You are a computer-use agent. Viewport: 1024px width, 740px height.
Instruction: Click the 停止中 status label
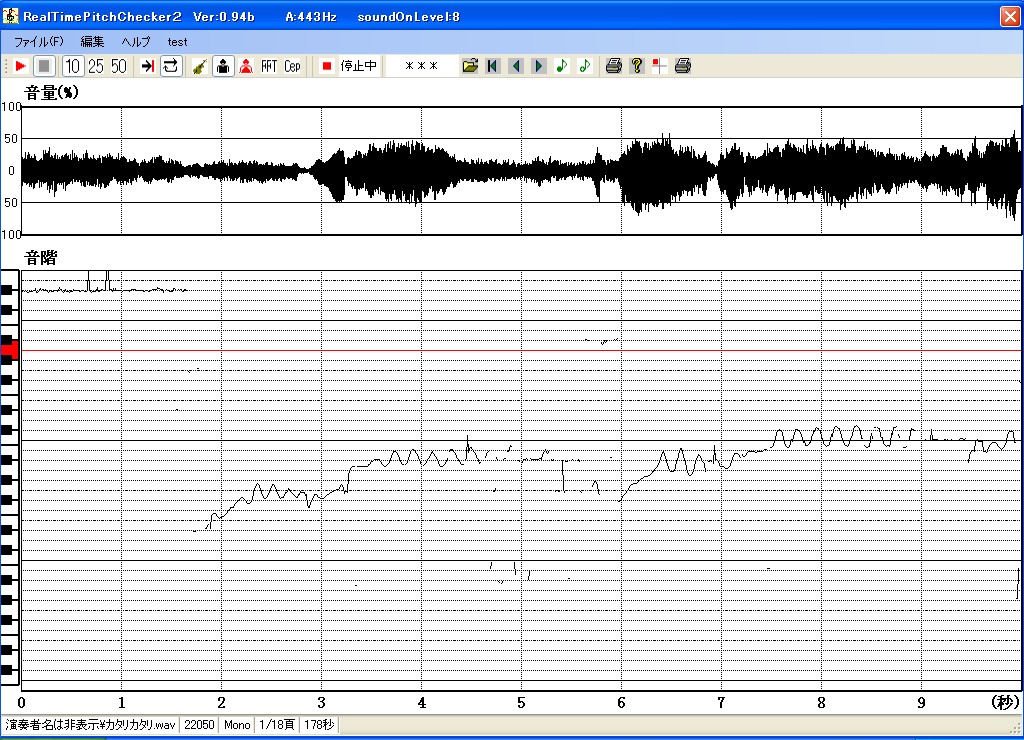coord(359,66)
